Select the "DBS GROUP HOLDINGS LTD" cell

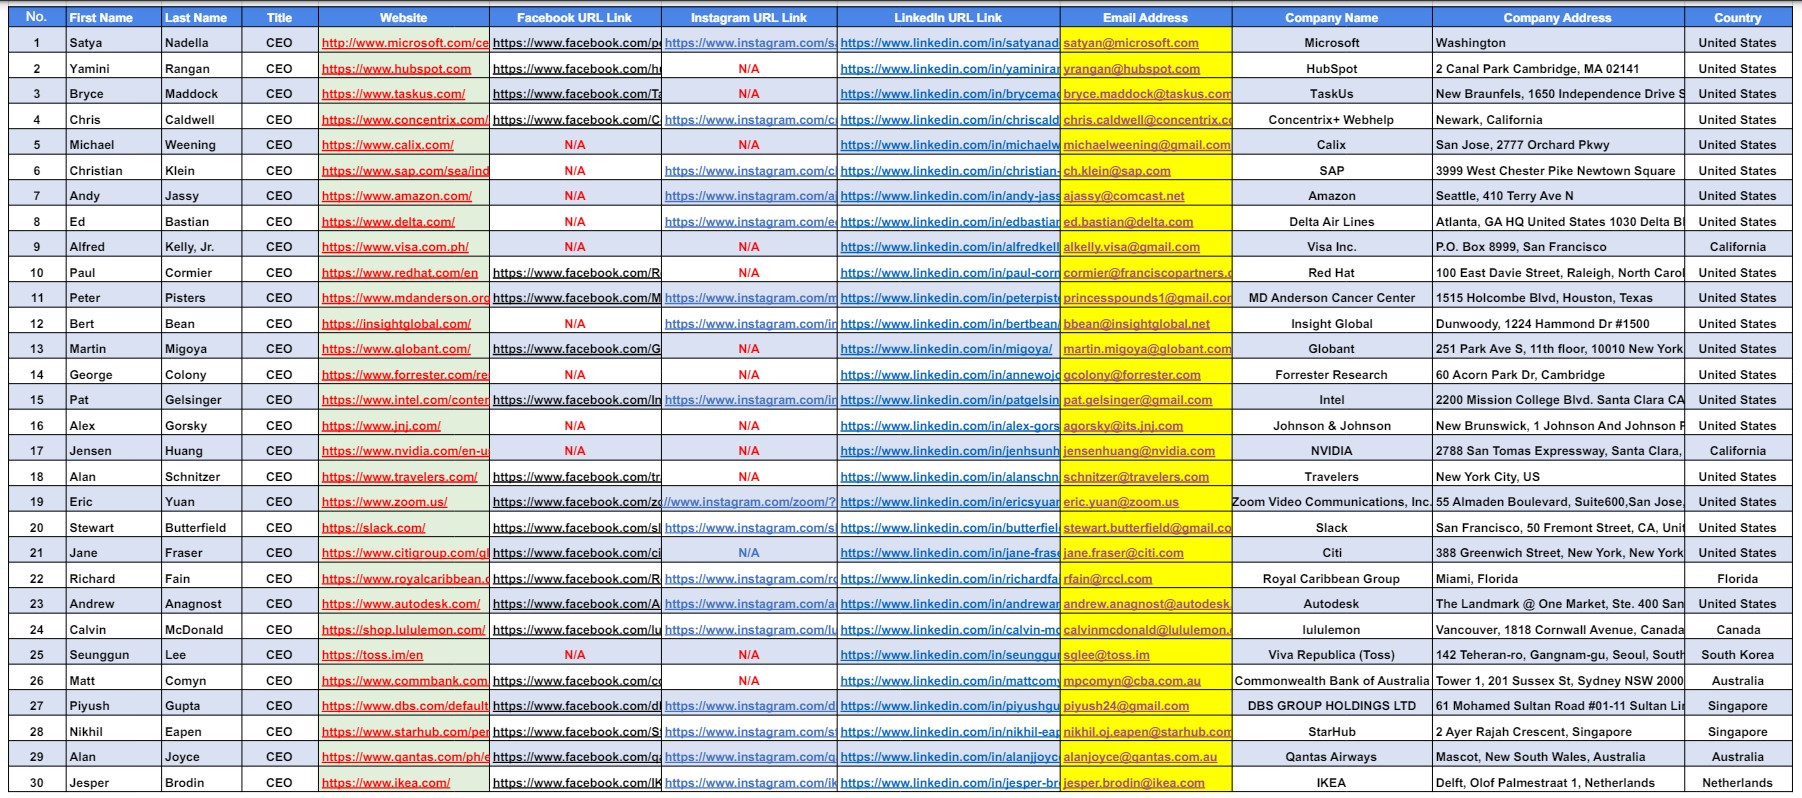tap(1332, 706)
